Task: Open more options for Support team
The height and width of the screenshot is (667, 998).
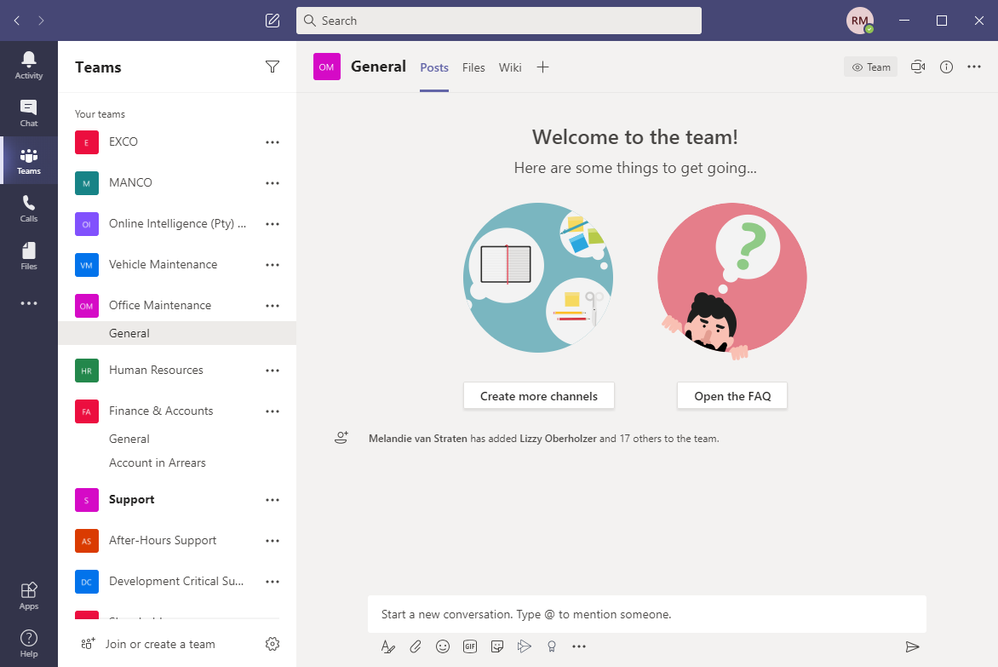Action: pos(272,500)
